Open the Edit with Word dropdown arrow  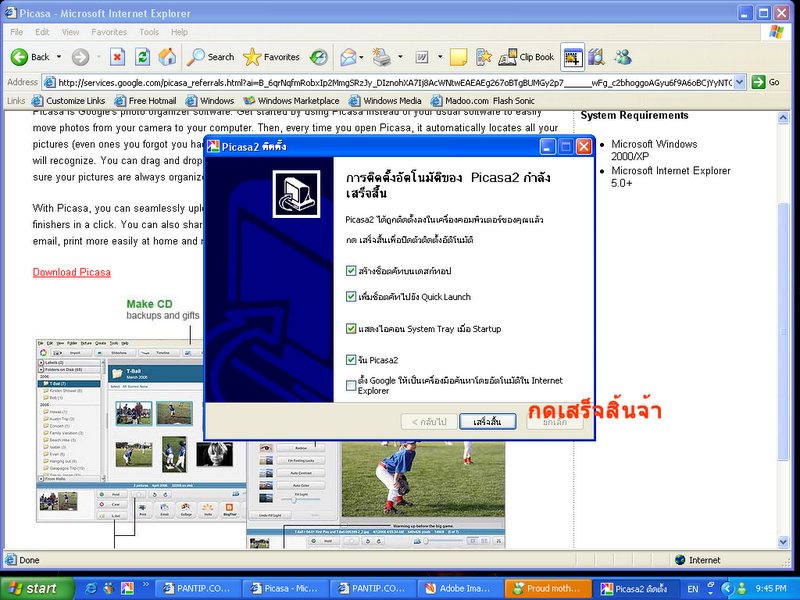440,57
